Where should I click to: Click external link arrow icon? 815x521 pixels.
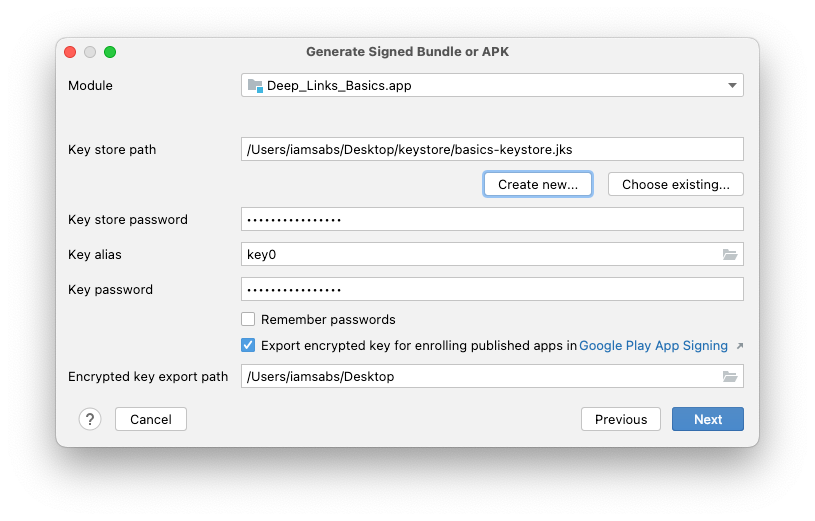pyautogui.click(x=739, y=346)
